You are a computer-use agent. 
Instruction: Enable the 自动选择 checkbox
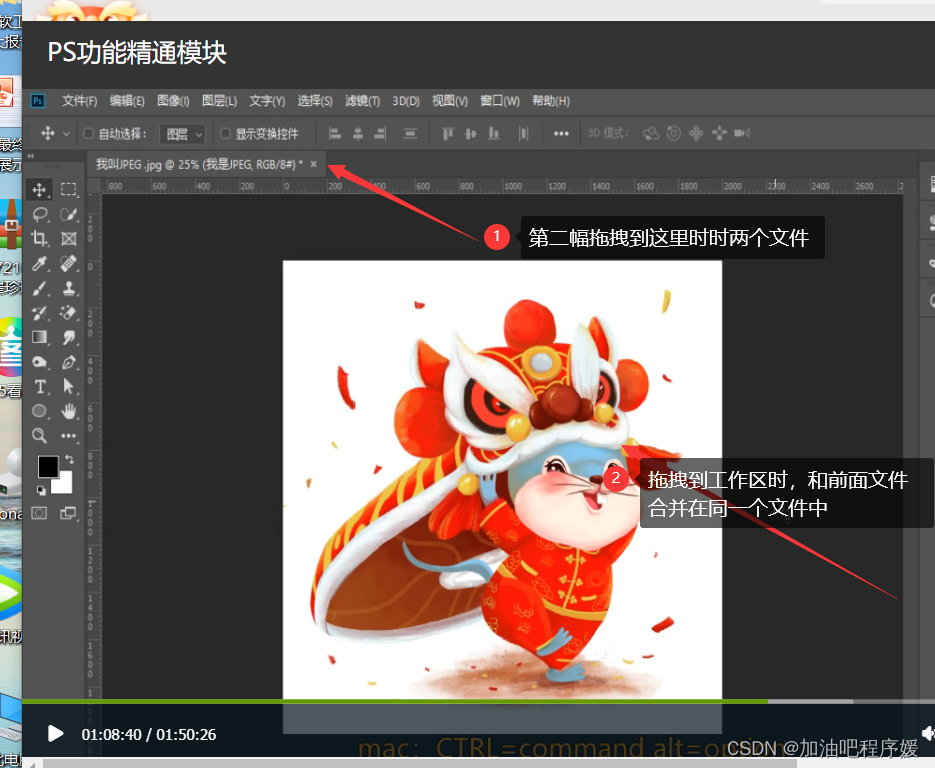(x=88, y=133)
